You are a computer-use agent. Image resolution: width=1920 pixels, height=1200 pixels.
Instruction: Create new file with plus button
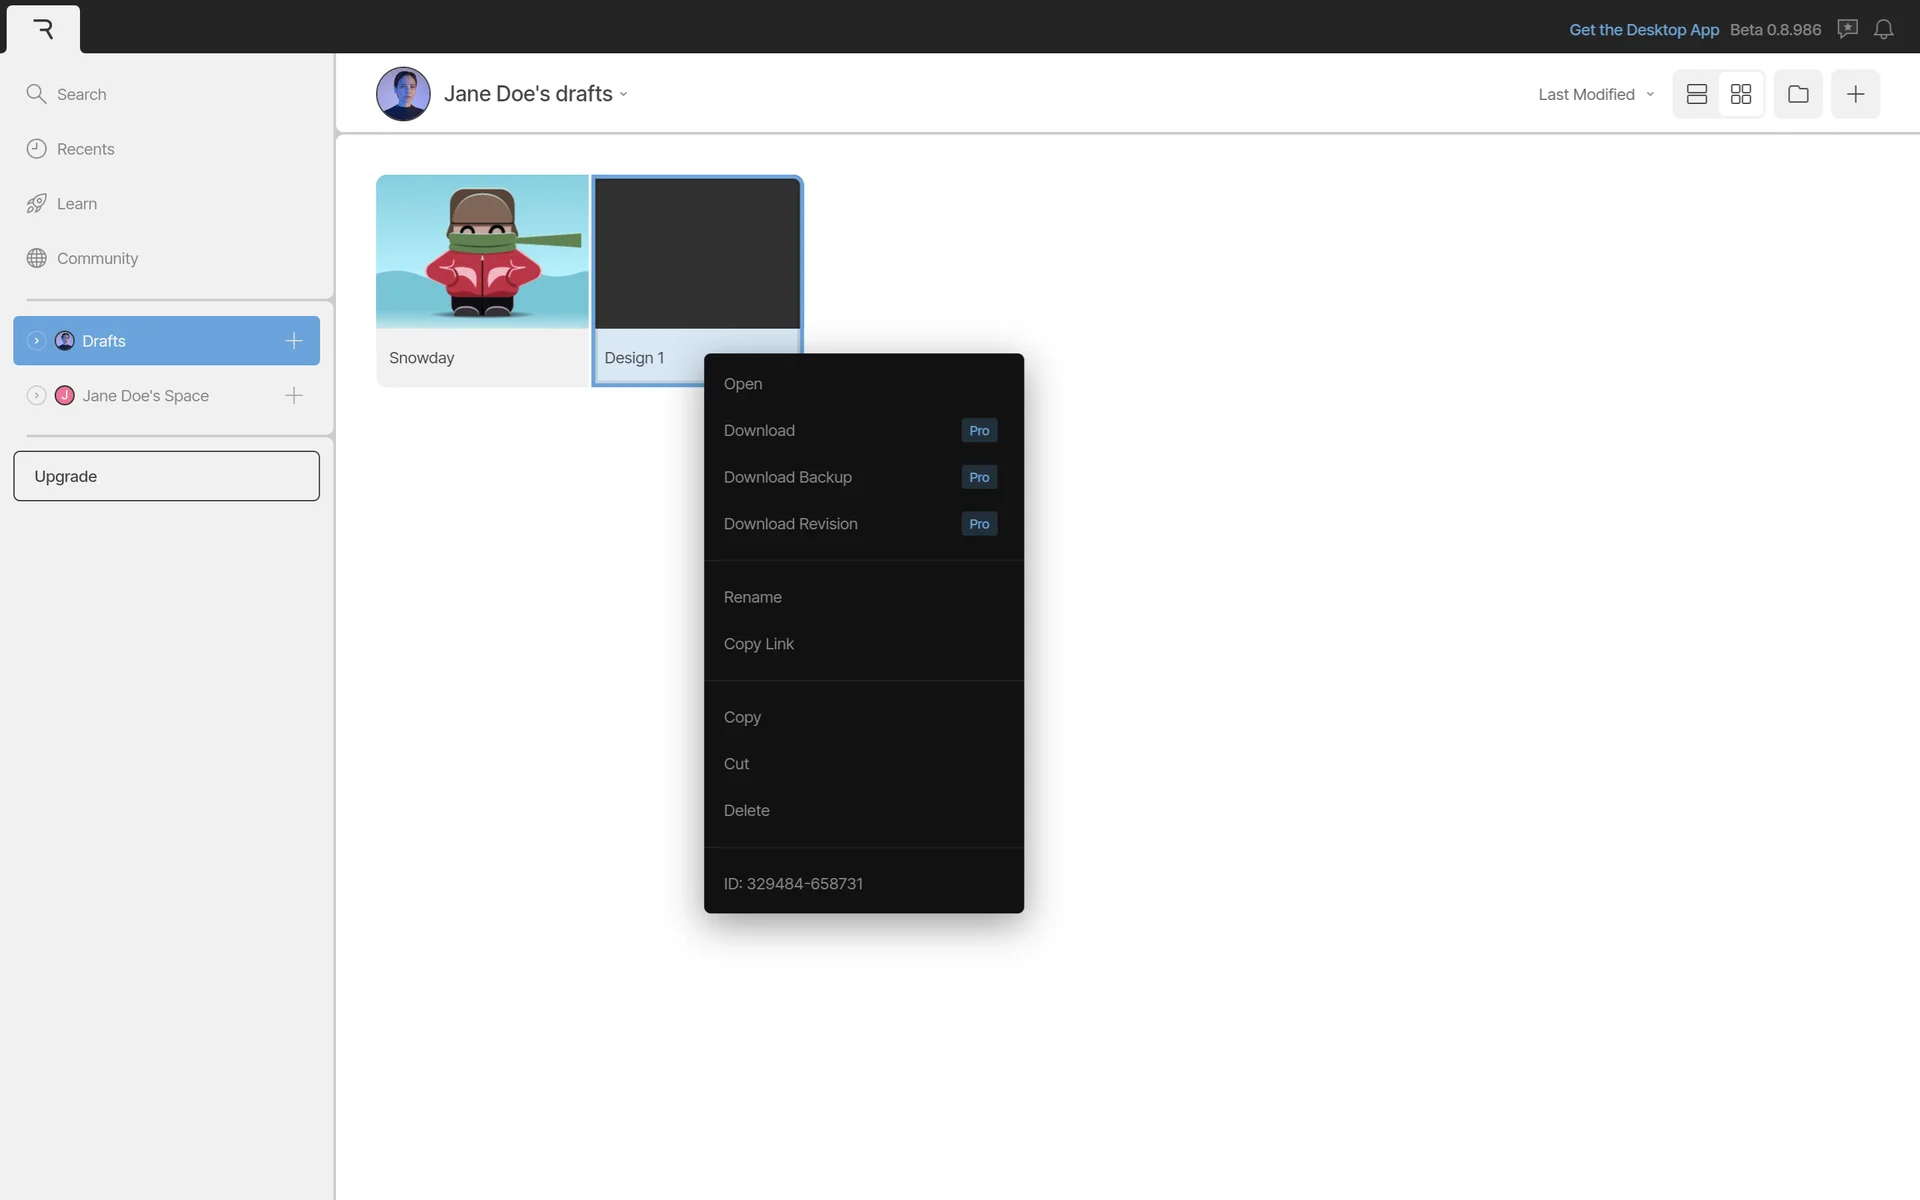(1855, 94)
